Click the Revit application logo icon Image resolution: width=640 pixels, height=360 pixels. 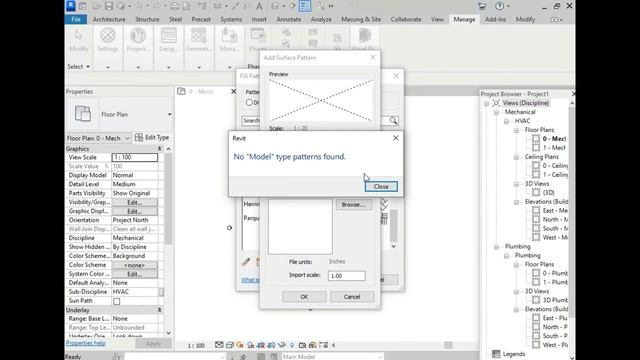coord(71,5)
